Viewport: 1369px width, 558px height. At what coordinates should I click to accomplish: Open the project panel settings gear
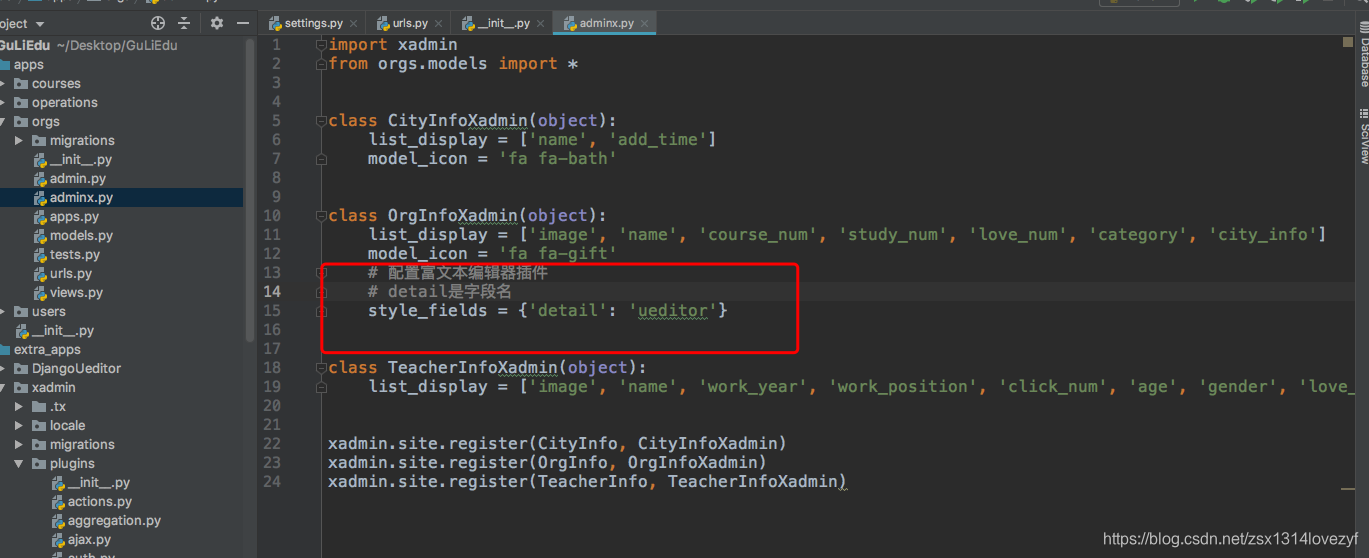[216, 23]
